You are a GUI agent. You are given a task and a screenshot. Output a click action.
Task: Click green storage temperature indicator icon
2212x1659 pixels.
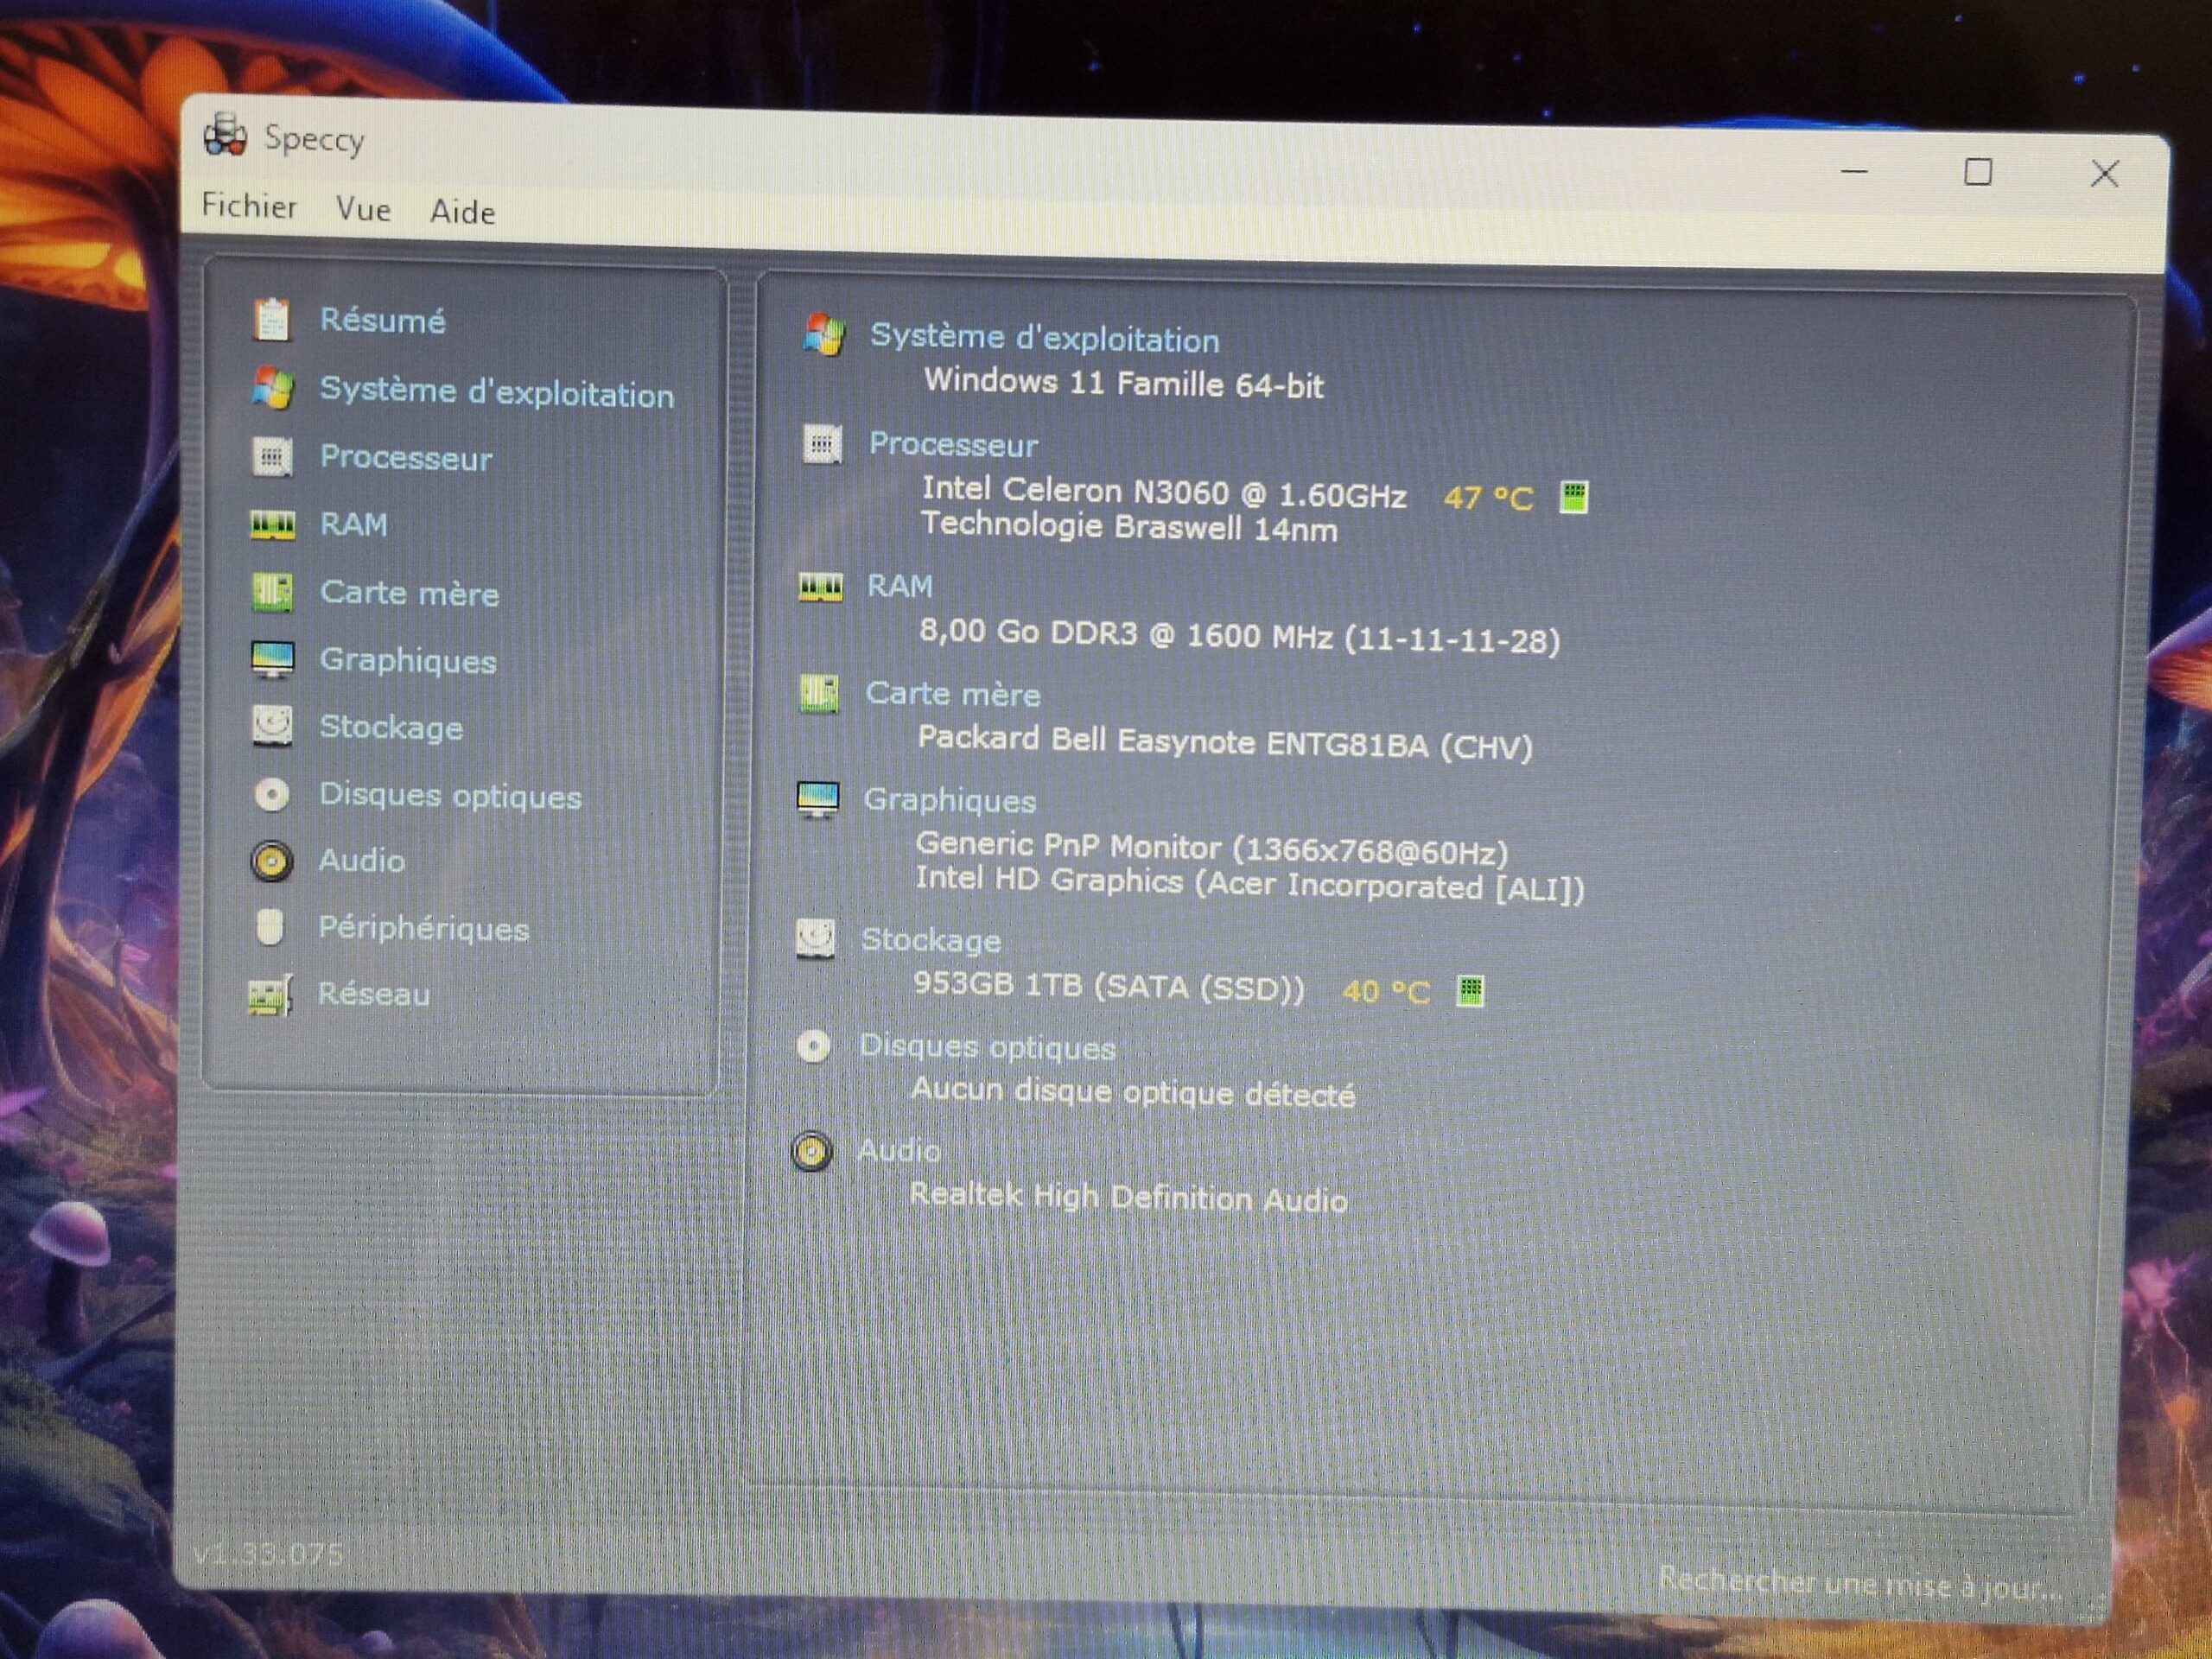1469,990
